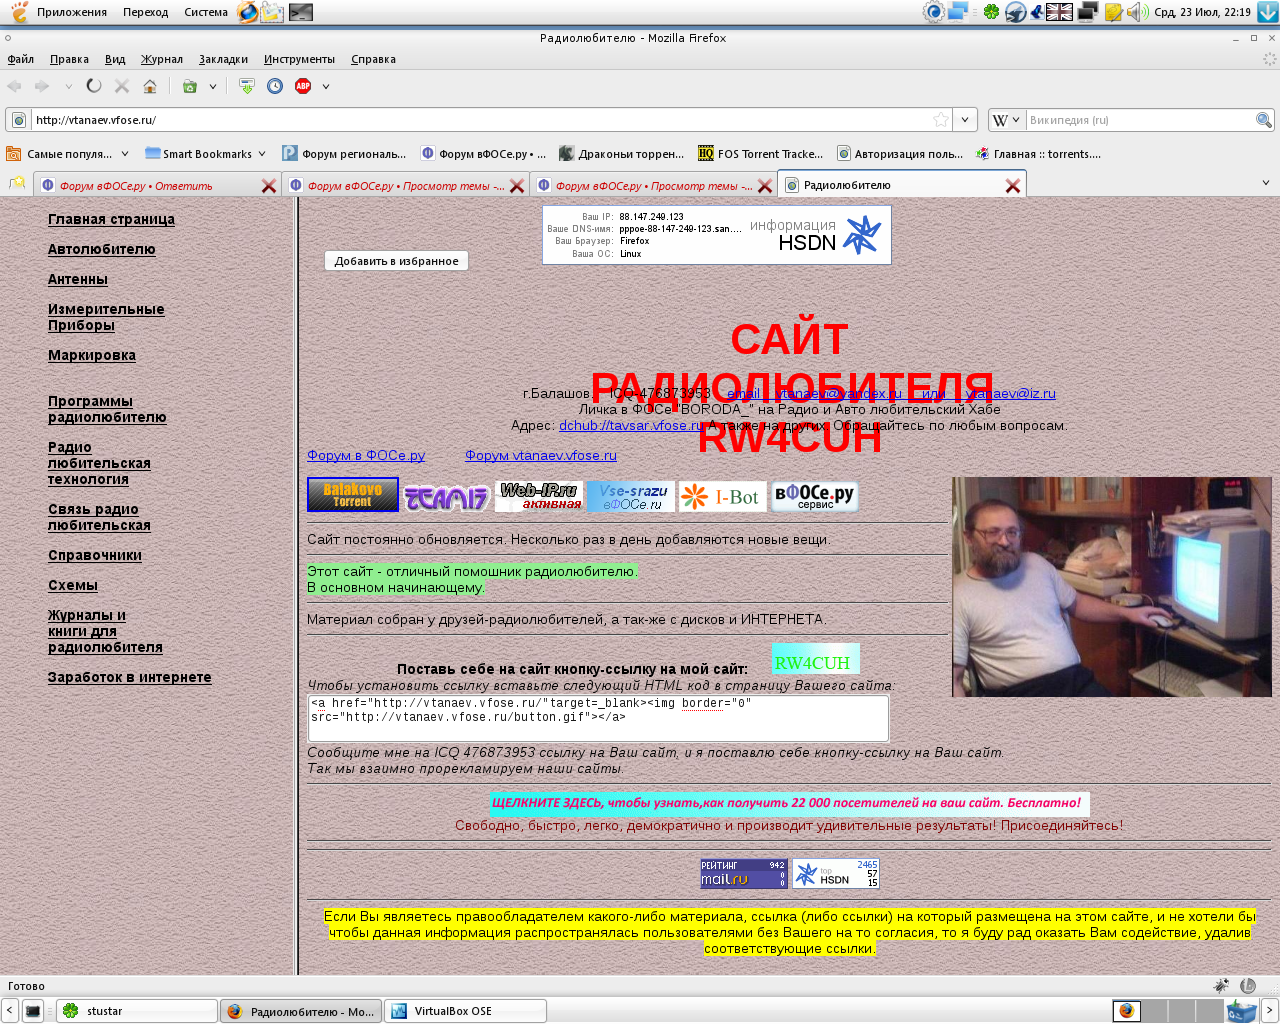Open the Wikipedia search engine dropdown
The image size is (1280, 1024).
1006,120
